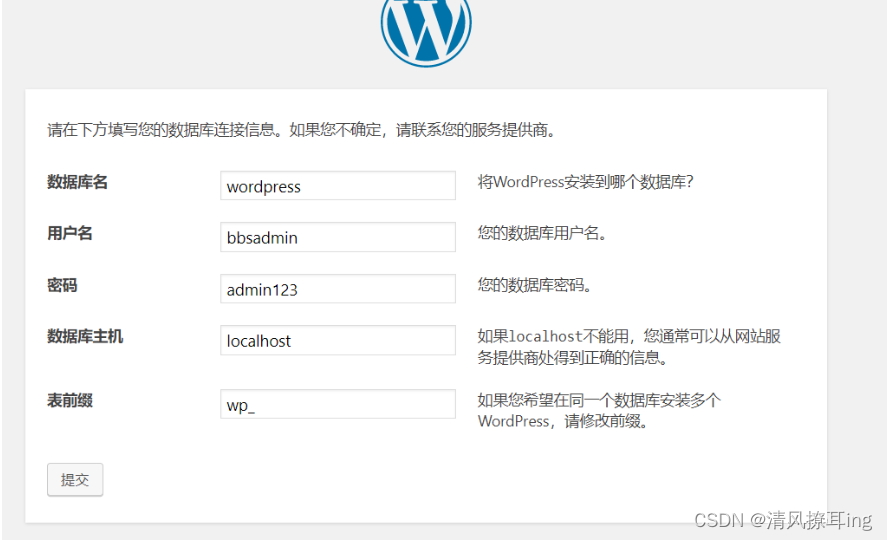Click the WordPress logo at top
The width and height of the screenshot is (887, 540).
click(426, 31)
